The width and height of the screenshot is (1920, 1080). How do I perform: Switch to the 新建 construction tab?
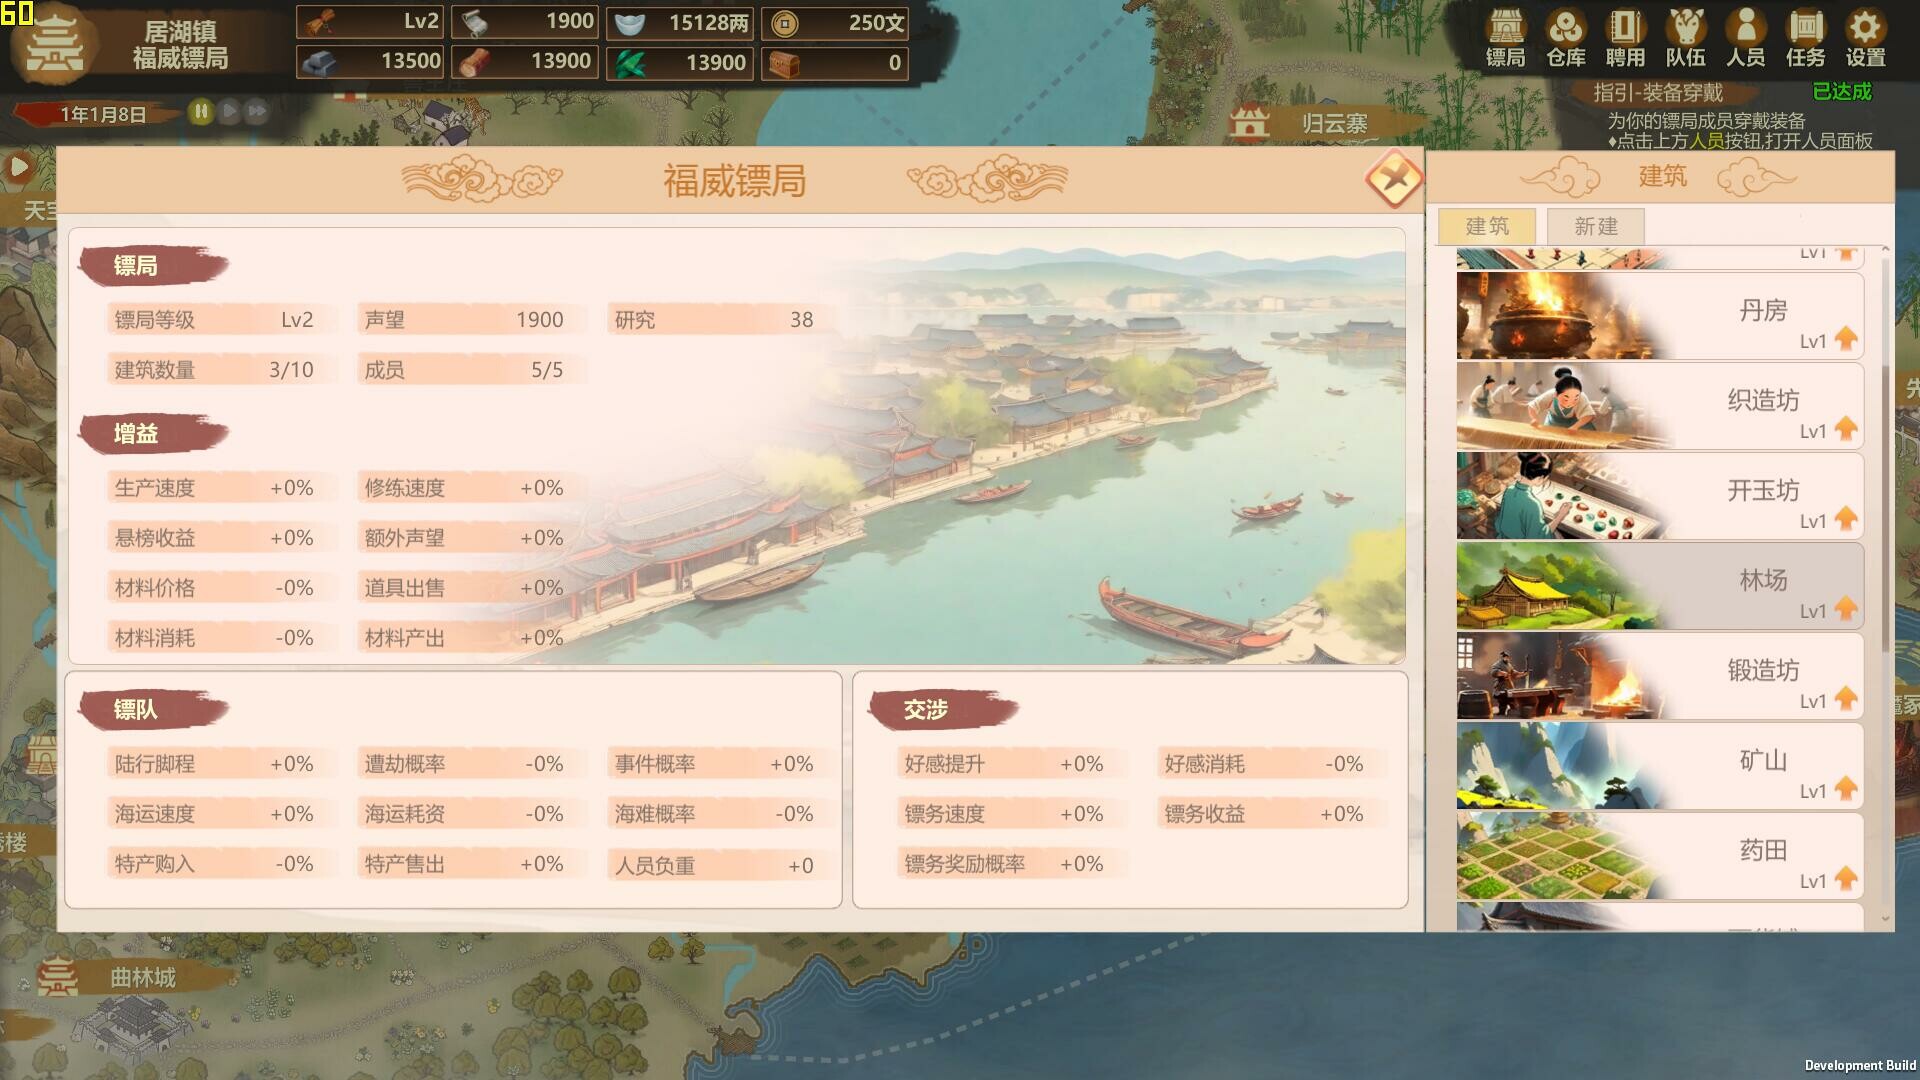coord(1594,226)
